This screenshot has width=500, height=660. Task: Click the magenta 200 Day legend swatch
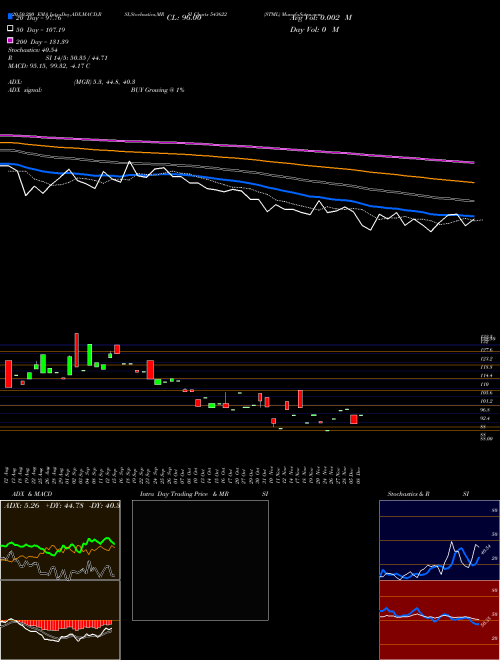coord(10,41)
